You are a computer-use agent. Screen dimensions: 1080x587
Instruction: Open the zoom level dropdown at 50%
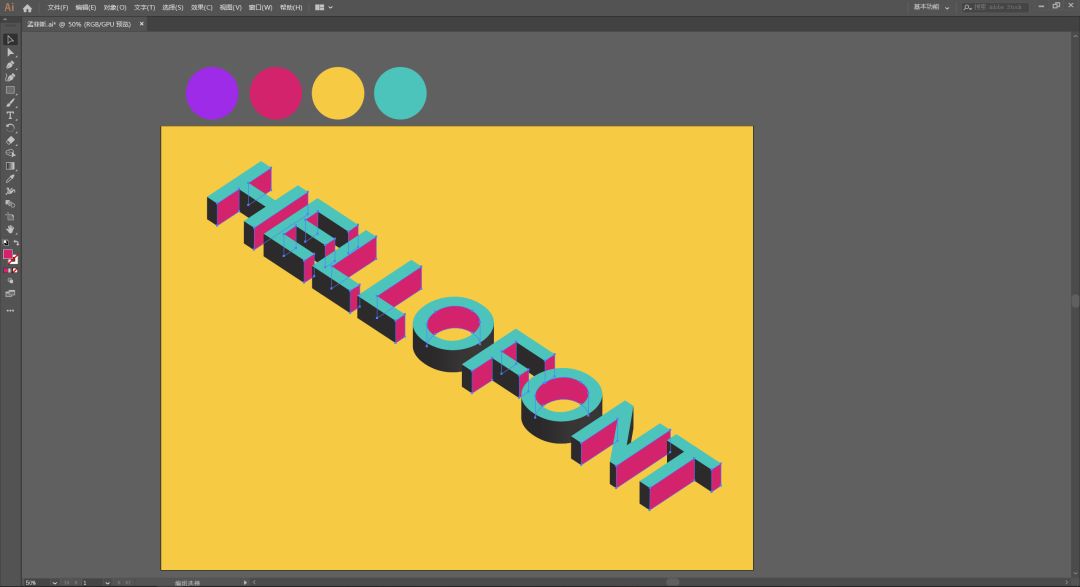[x=55, y=582]
